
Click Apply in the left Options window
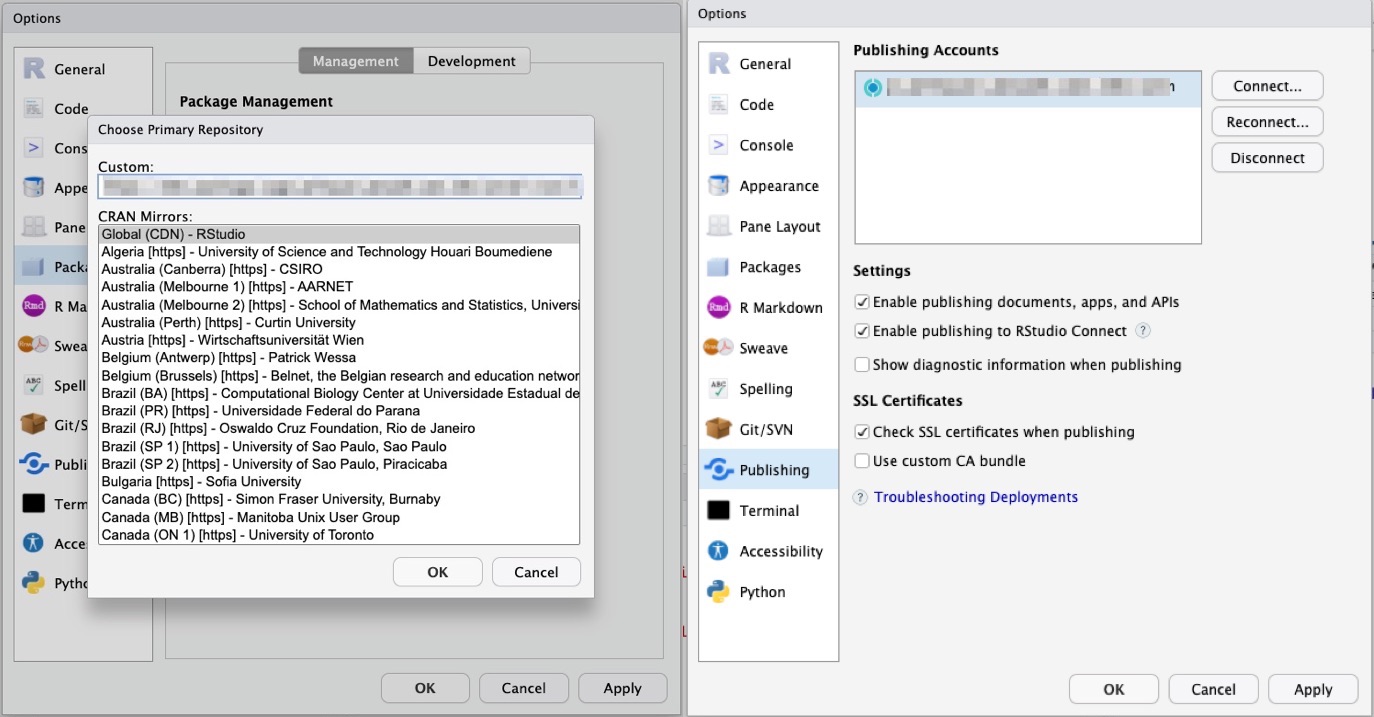(x=622, y=688)
